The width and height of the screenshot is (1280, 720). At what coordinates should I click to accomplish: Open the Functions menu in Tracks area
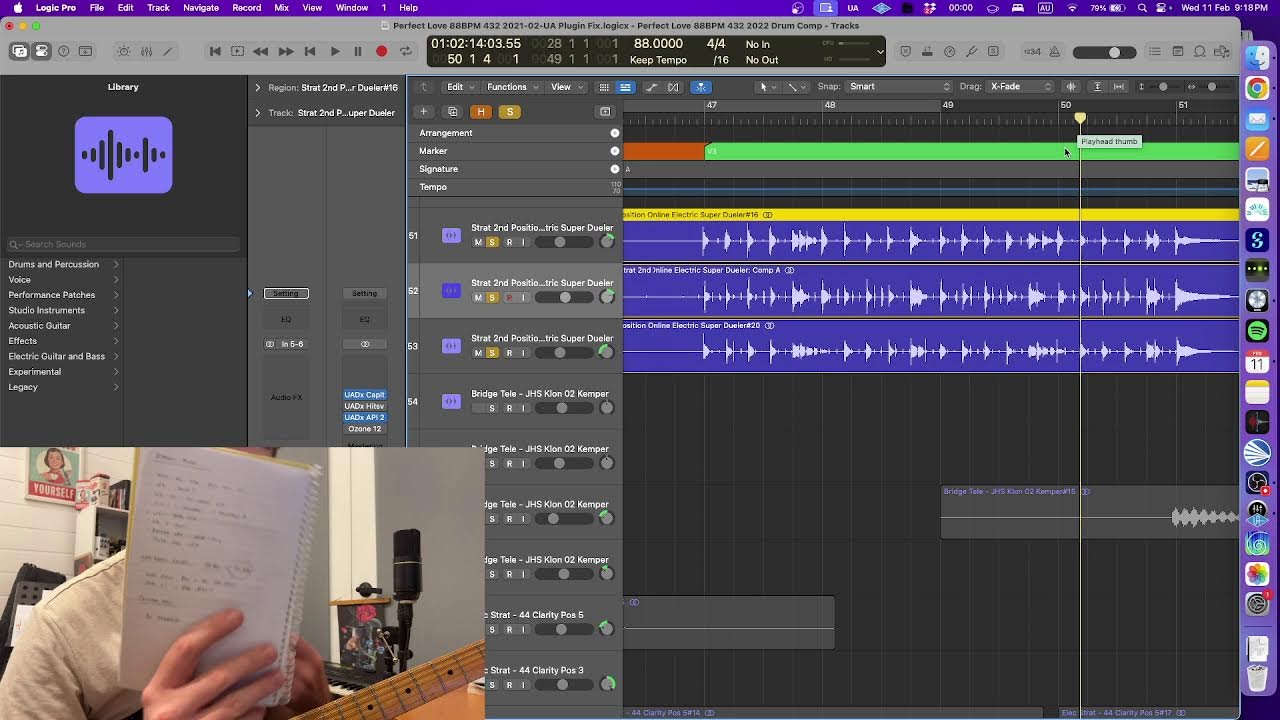point(512,87)
